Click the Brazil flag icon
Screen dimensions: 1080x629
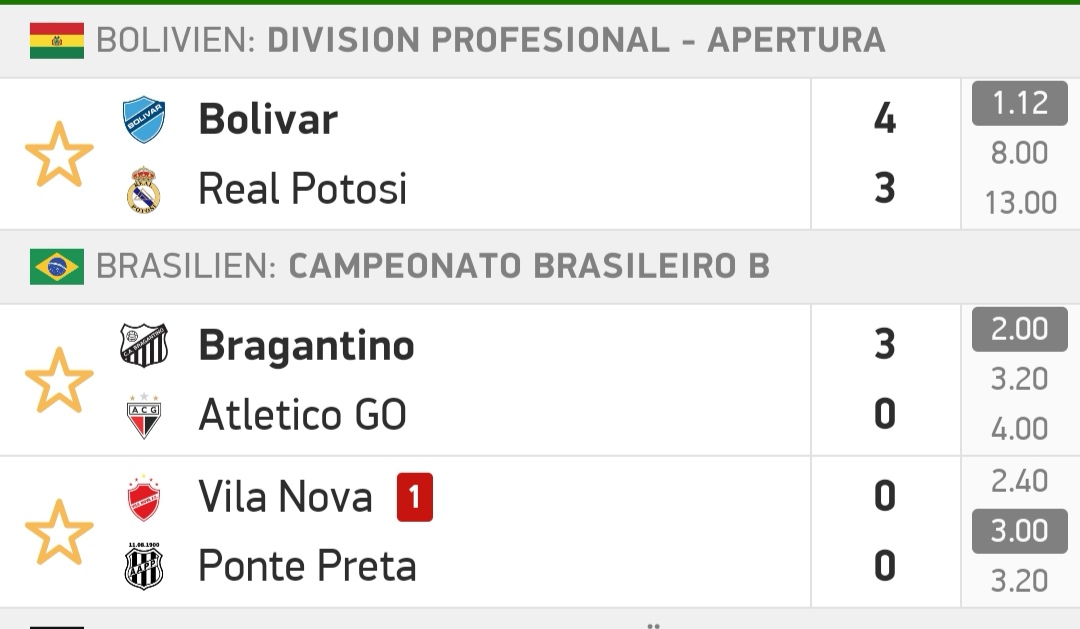tap(56, 267)
